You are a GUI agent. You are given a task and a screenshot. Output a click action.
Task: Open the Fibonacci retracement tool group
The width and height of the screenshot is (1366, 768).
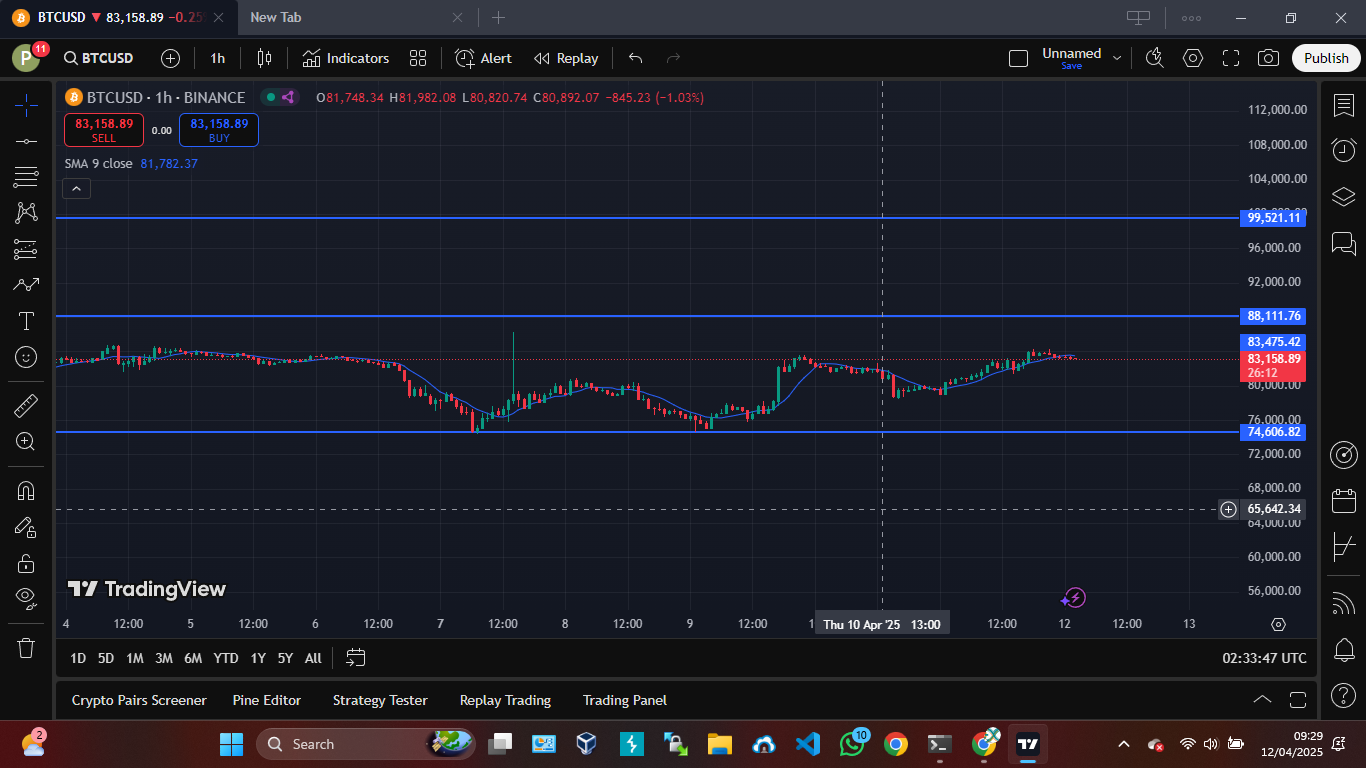pyautogui.click(x=26, y=177)
